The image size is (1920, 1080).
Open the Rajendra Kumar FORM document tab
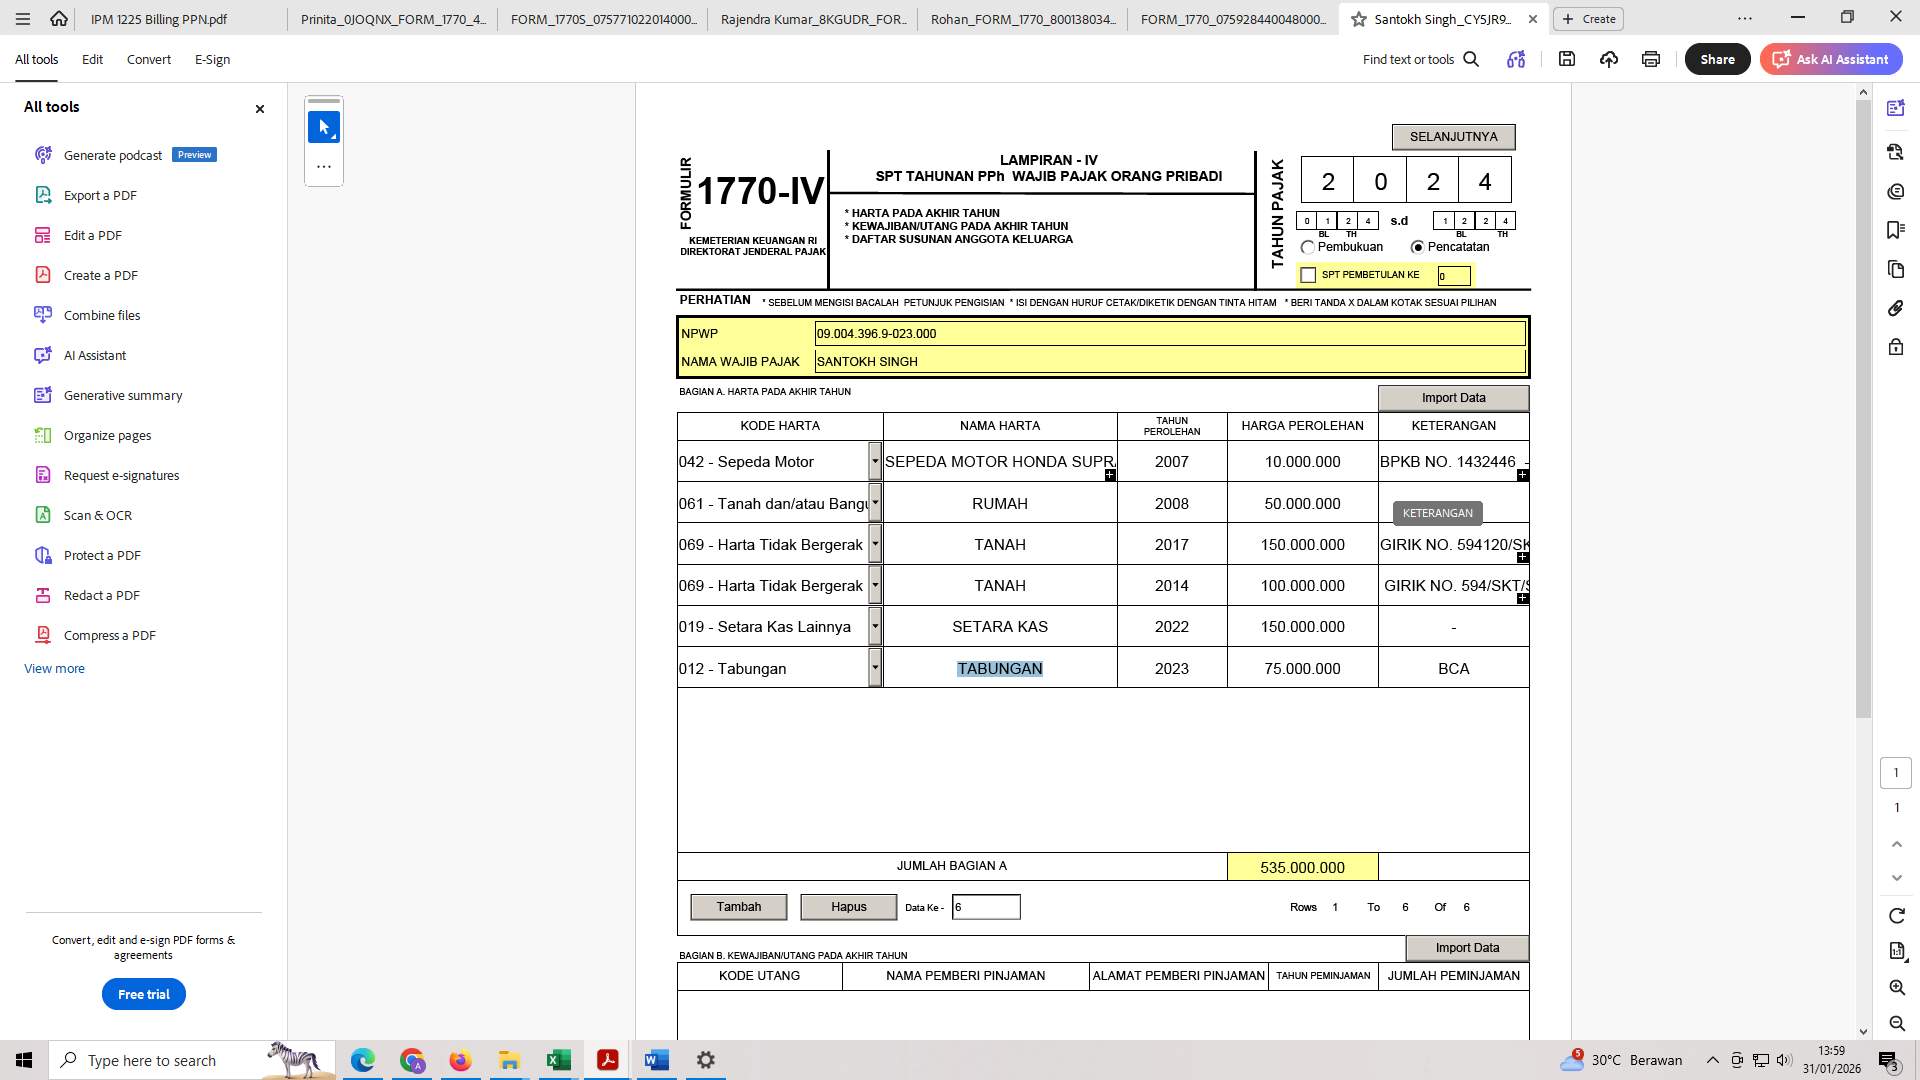pos(813,18)
